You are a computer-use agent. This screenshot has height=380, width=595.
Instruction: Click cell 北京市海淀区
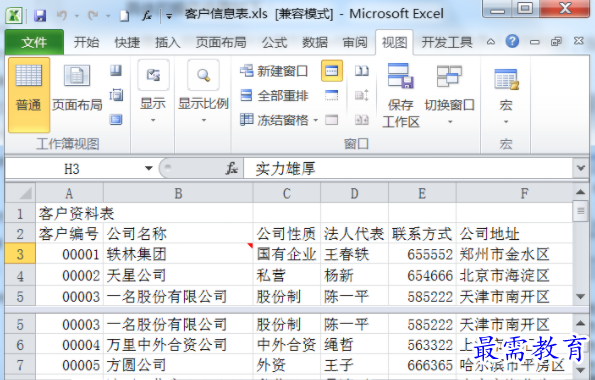click(514, 275)
